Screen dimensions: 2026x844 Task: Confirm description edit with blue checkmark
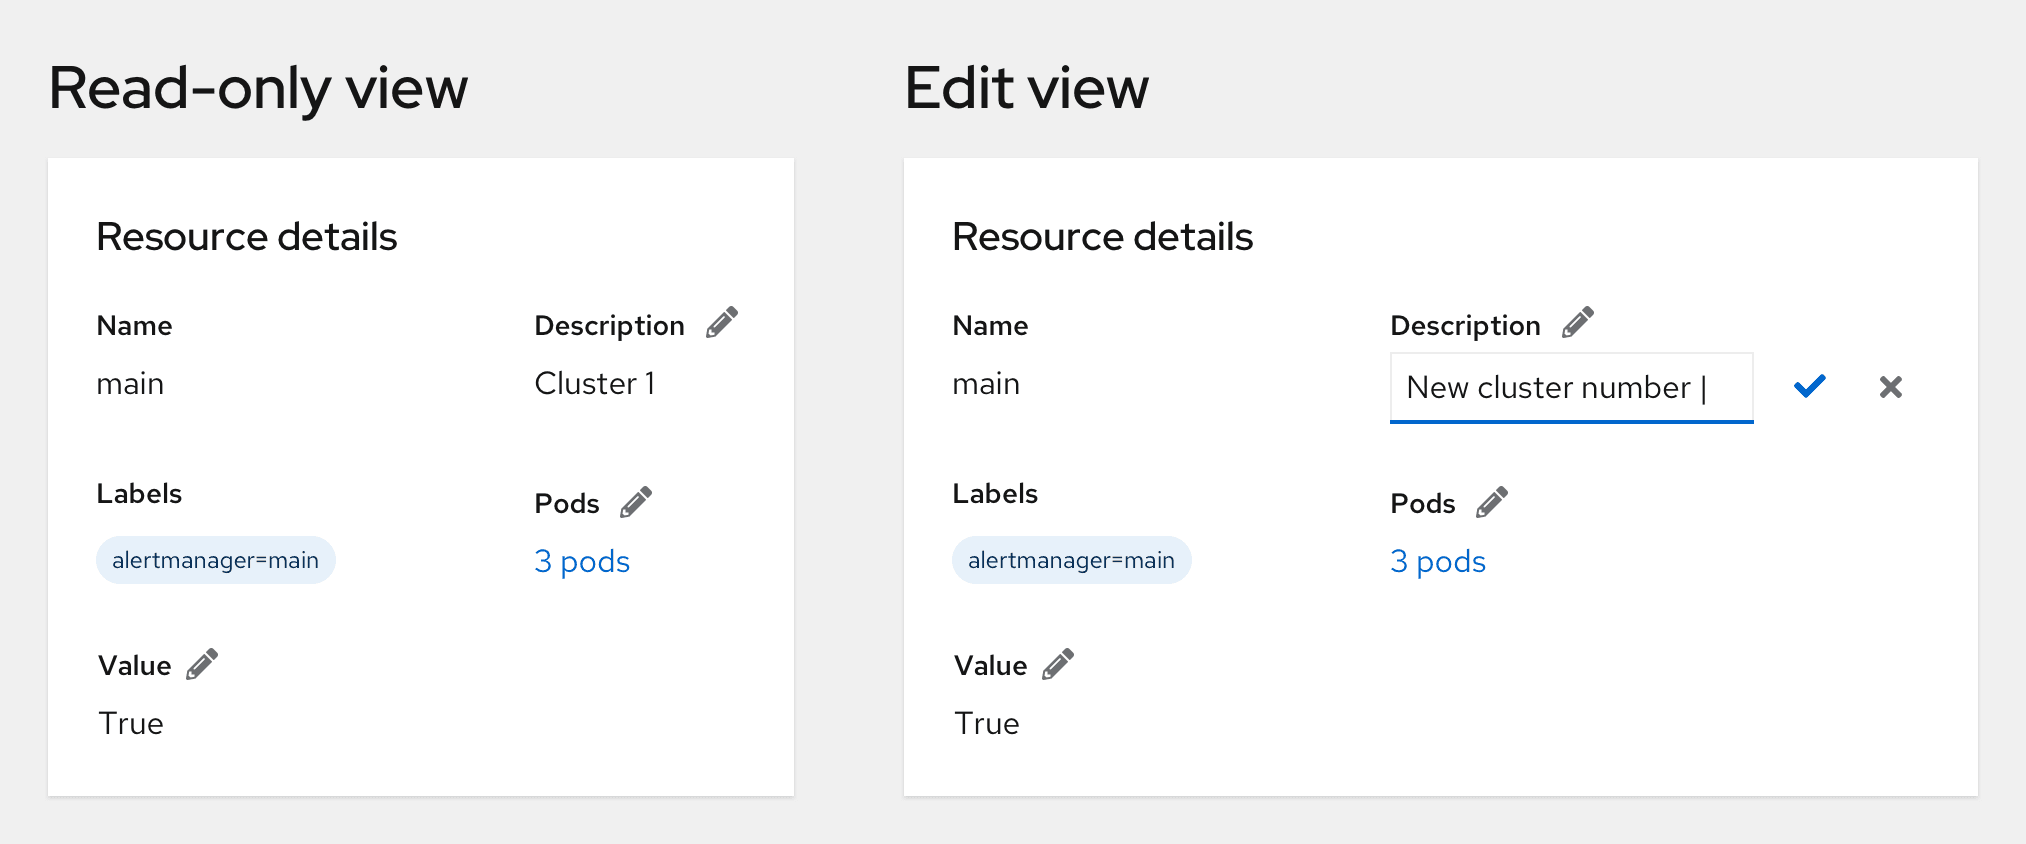[x=1809, y=386]
